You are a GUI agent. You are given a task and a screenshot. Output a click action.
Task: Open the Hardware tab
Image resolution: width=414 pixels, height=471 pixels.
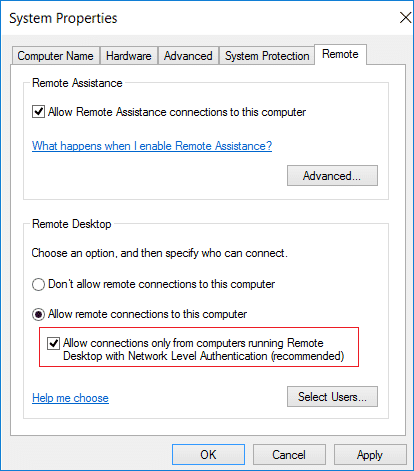click(129, 56)
